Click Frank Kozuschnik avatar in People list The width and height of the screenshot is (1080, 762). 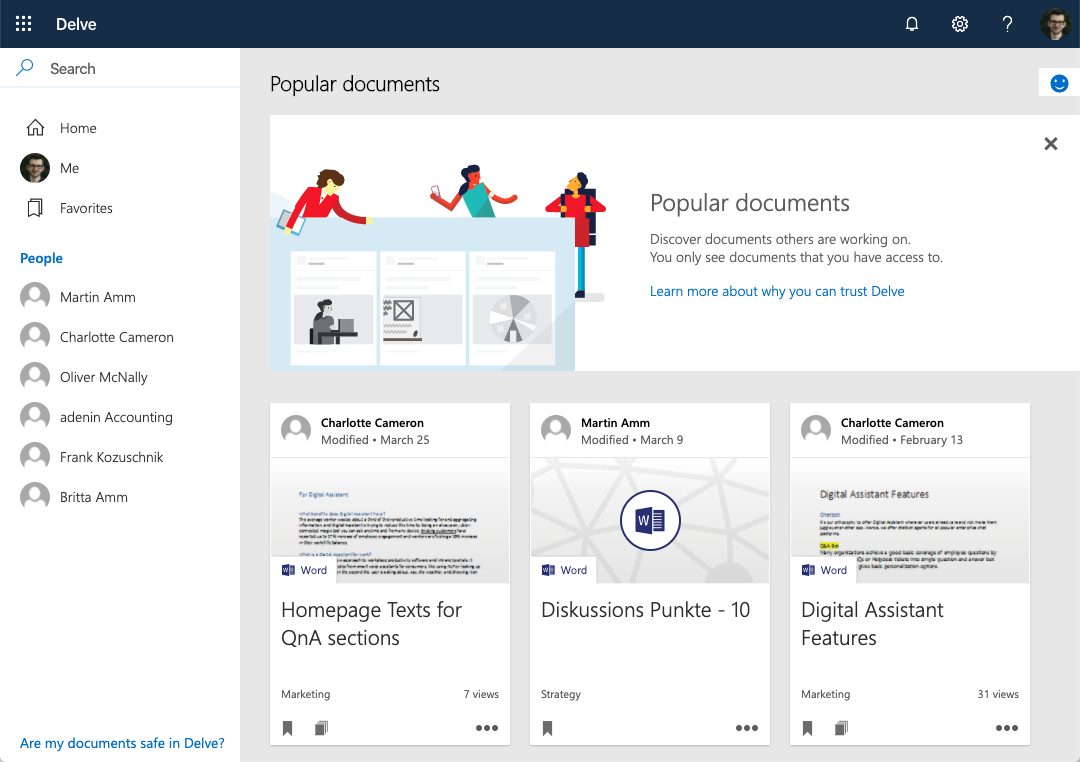tap(34, 457)
